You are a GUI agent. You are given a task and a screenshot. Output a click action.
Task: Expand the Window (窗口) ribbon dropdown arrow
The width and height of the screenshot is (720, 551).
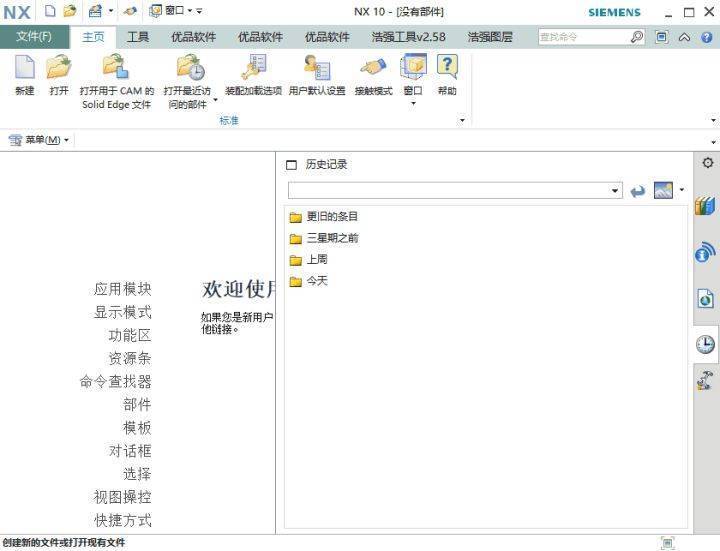pyautogui.click(x=413, y=104)
